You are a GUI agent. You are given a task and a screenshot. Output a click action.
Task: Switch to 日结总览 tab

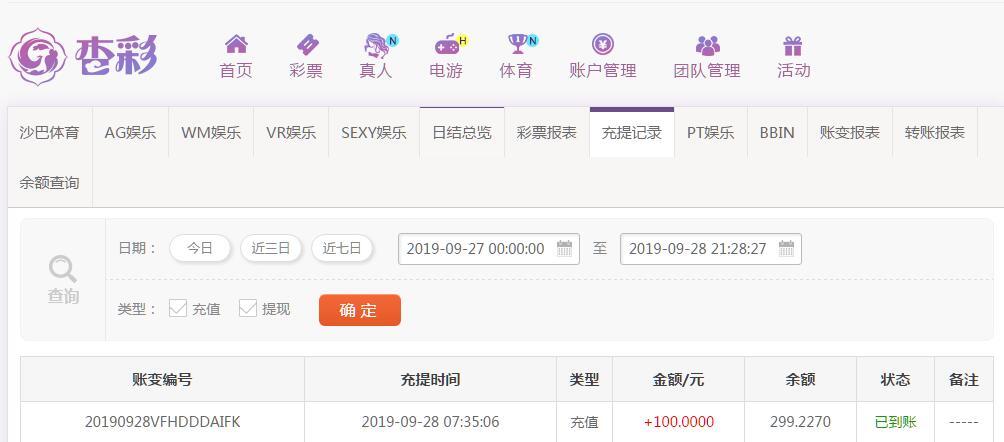click(x=462, y=133)
